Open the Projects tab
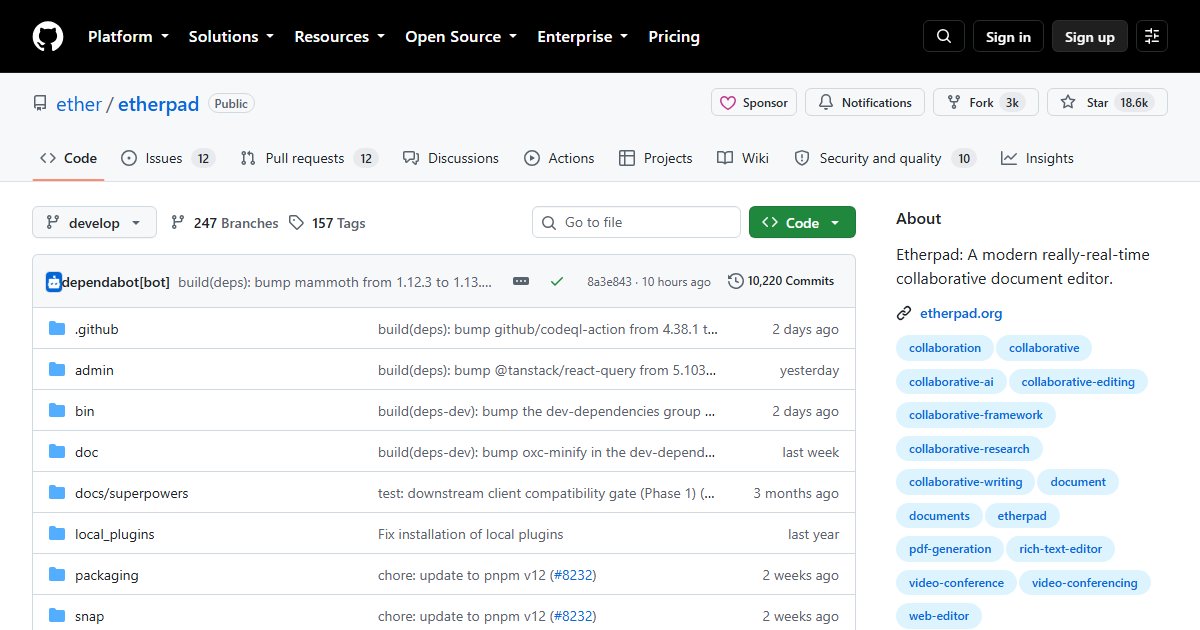 [655, 158]
